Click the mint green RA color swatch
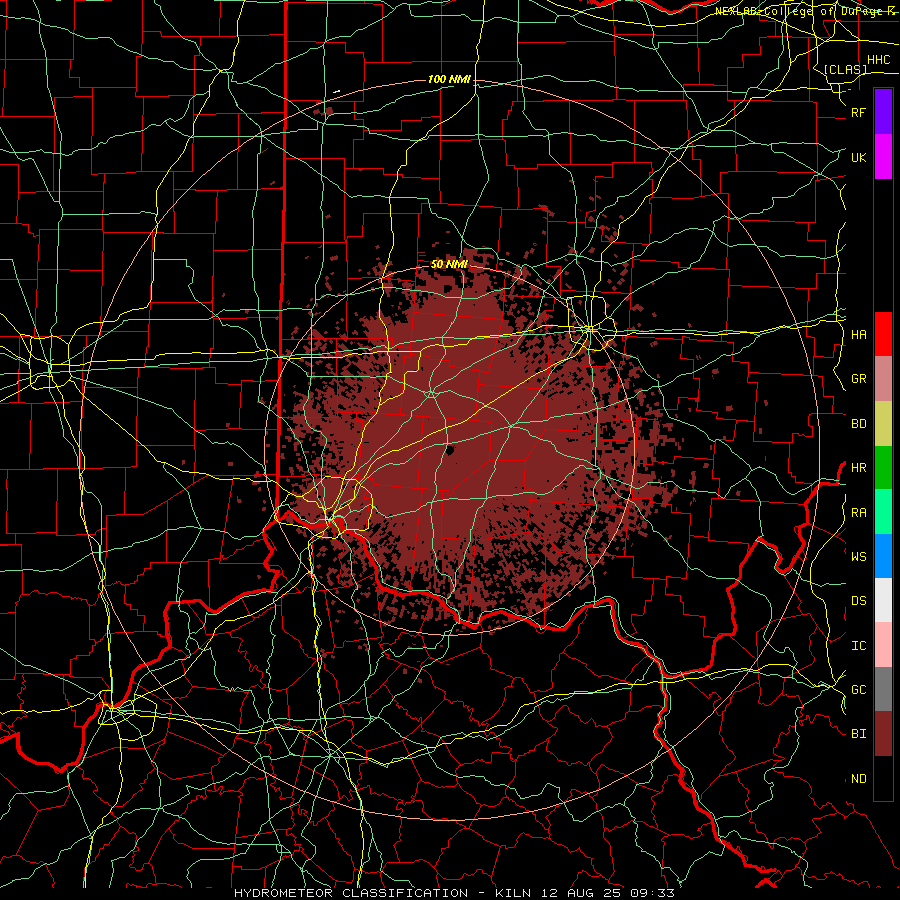The image size is (900, 900). (x=883, y=512)
